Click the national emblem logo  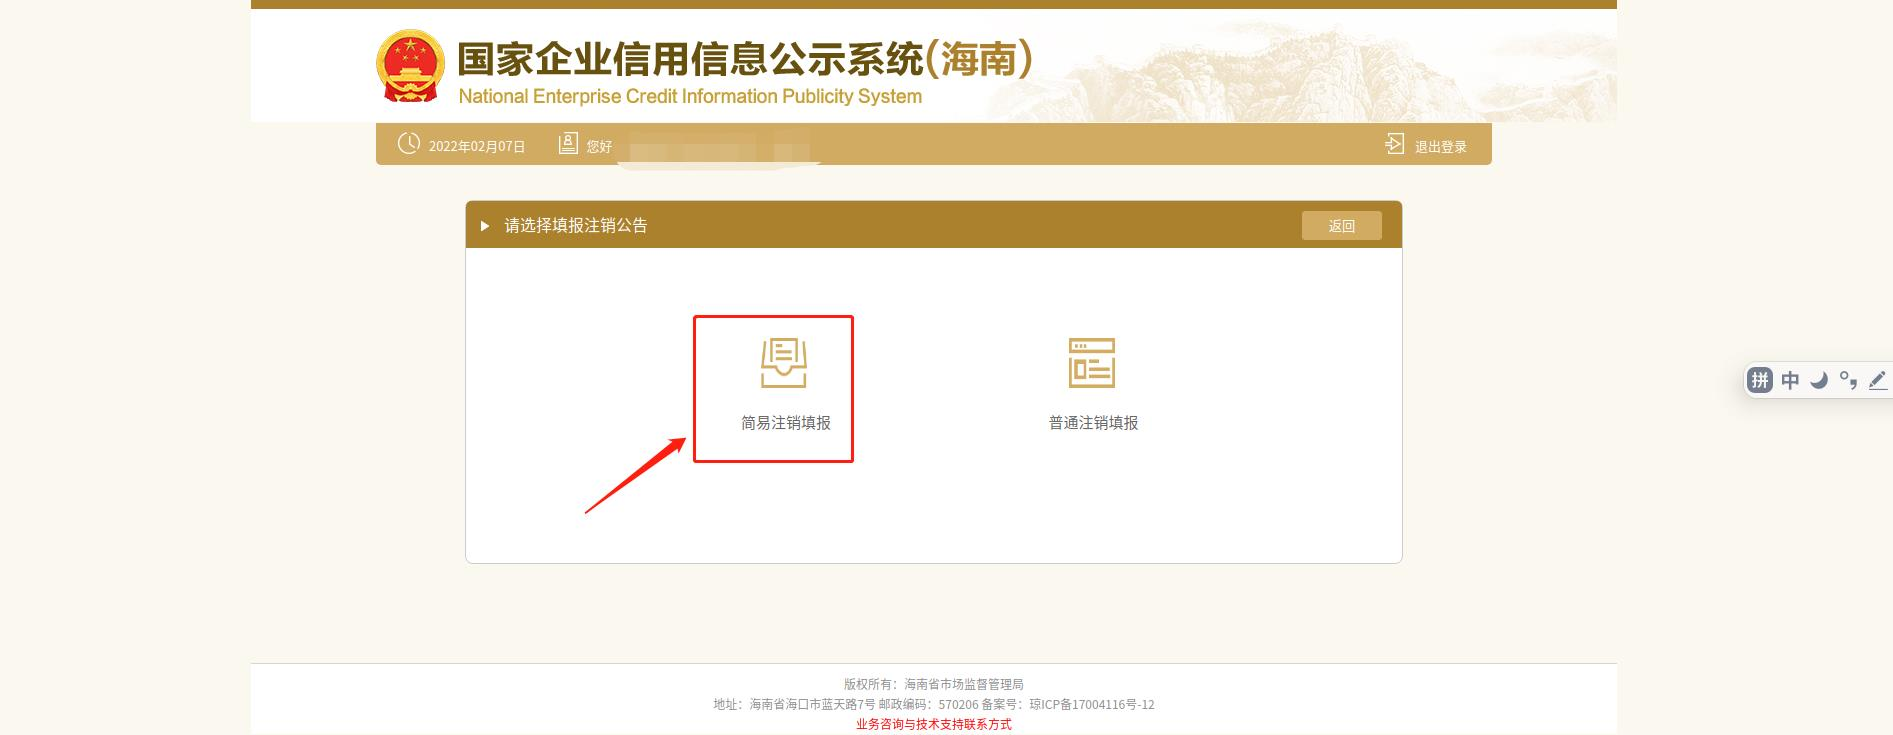click(410, 66)
